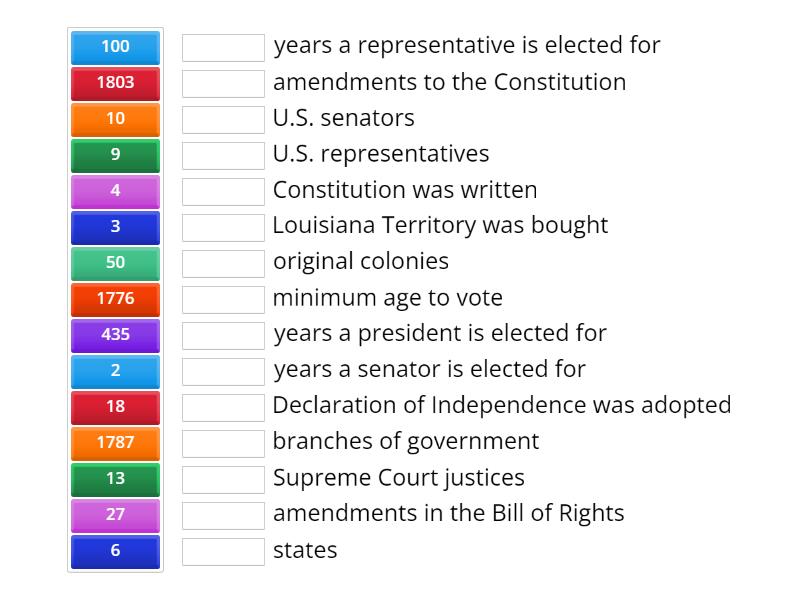The image size is (800, 600).
Task: Select the blue tile labeled 100
Action: tap(115, 46)
